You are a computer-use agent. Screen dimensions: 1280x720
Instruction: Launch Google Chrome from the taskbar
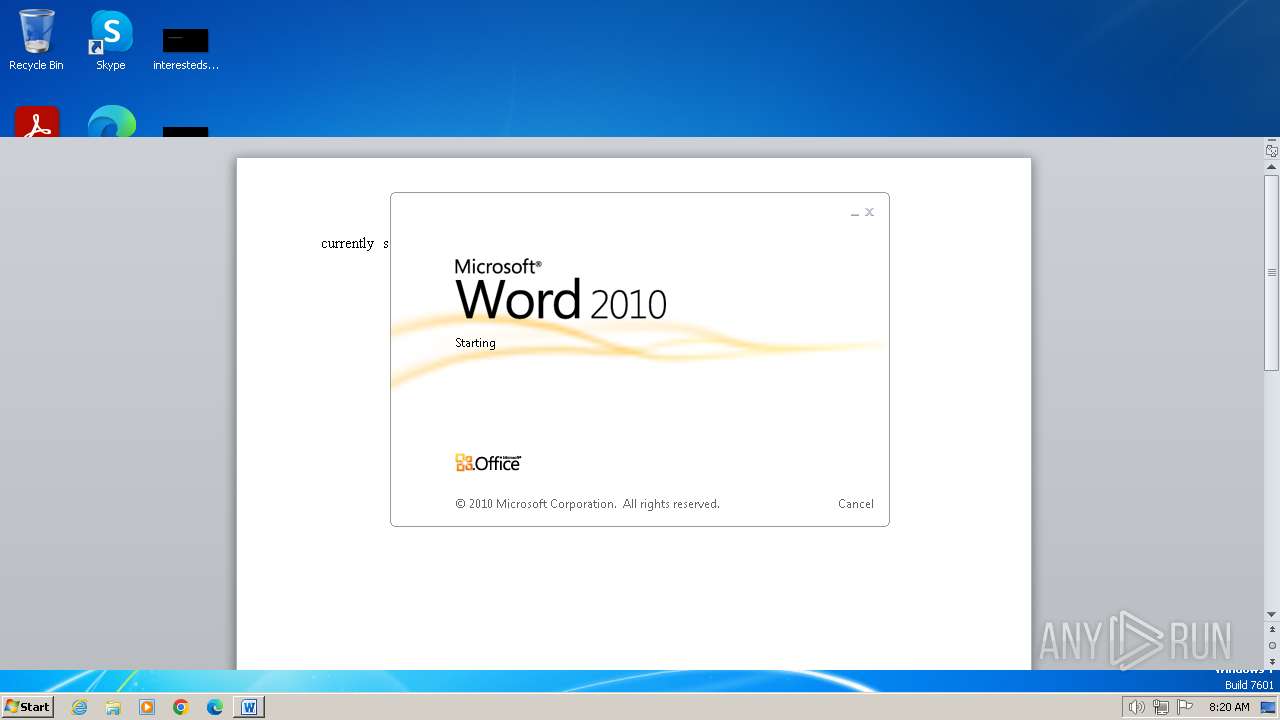pos(181,707)
